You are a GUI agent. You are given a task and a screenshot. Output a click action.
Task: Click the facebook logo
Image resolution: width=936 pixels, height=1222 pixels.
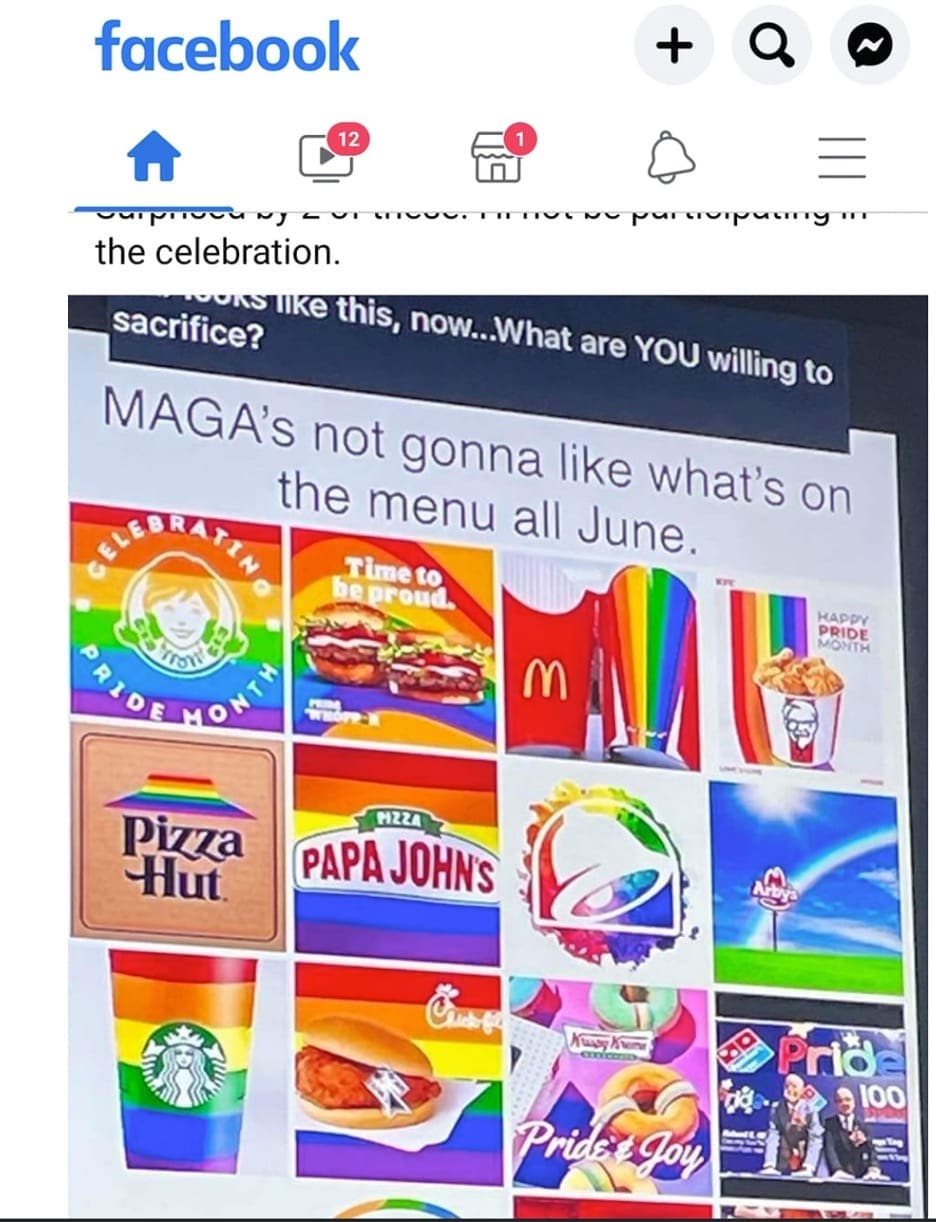tap(227, 48)
